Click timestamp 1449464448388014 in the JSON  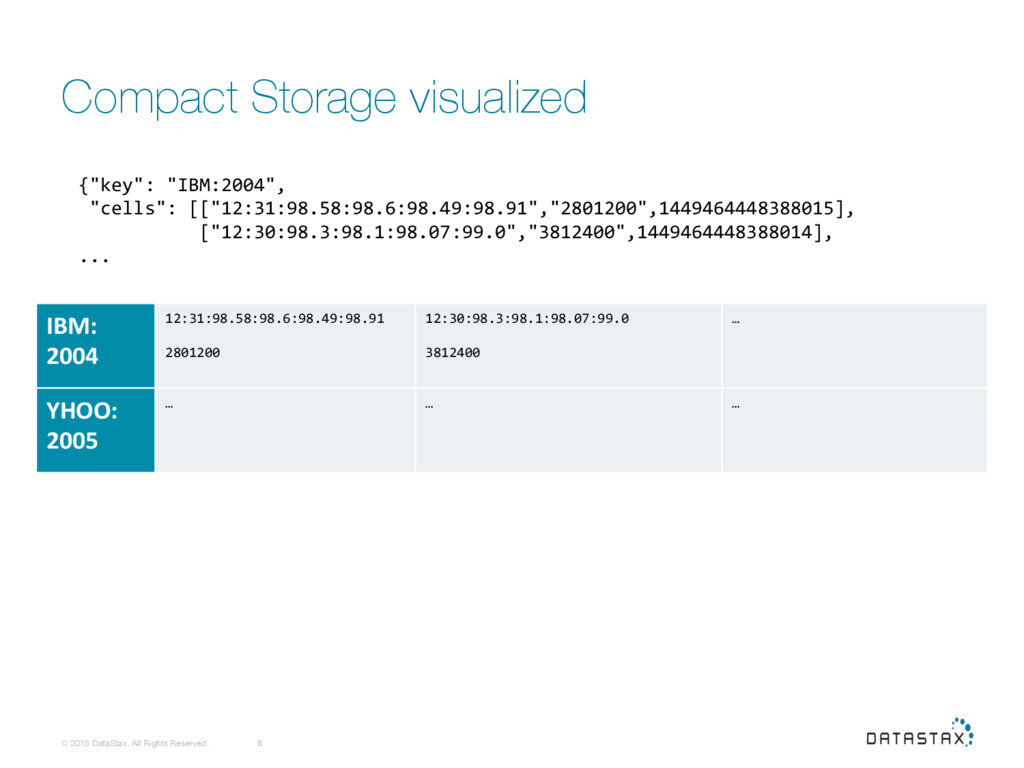coord(725,232)
